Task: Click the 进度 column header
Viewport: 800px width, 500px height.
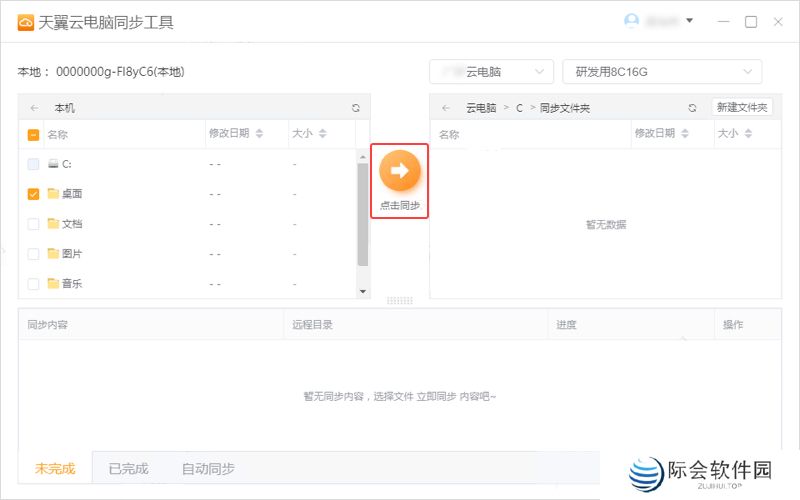Action: coord(566,324)
